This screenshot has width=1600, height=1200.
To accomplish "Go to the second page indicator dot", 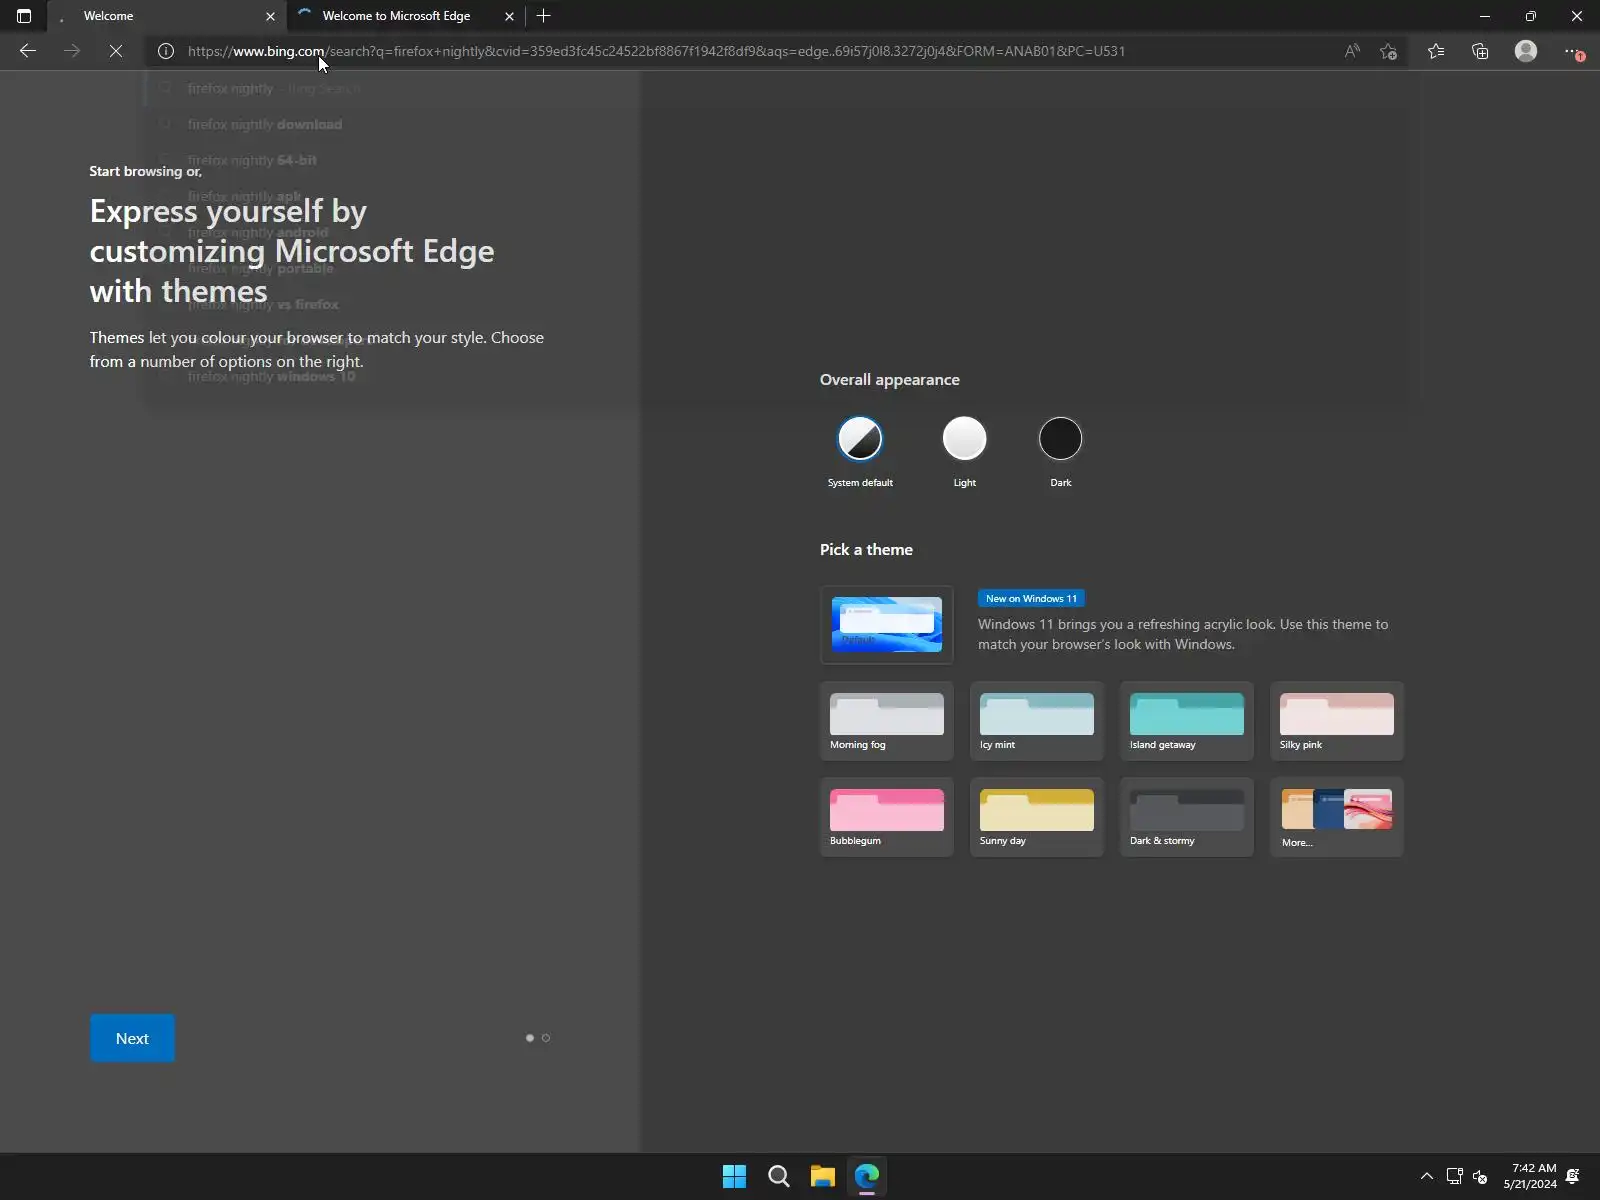I will pyautogui.click(x=546, y=1038).
